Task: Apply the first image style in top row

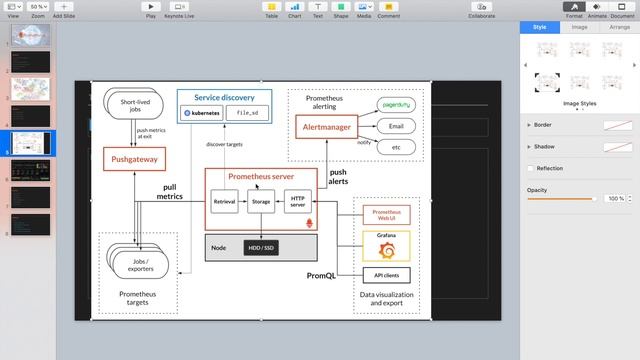Action: 547,50
